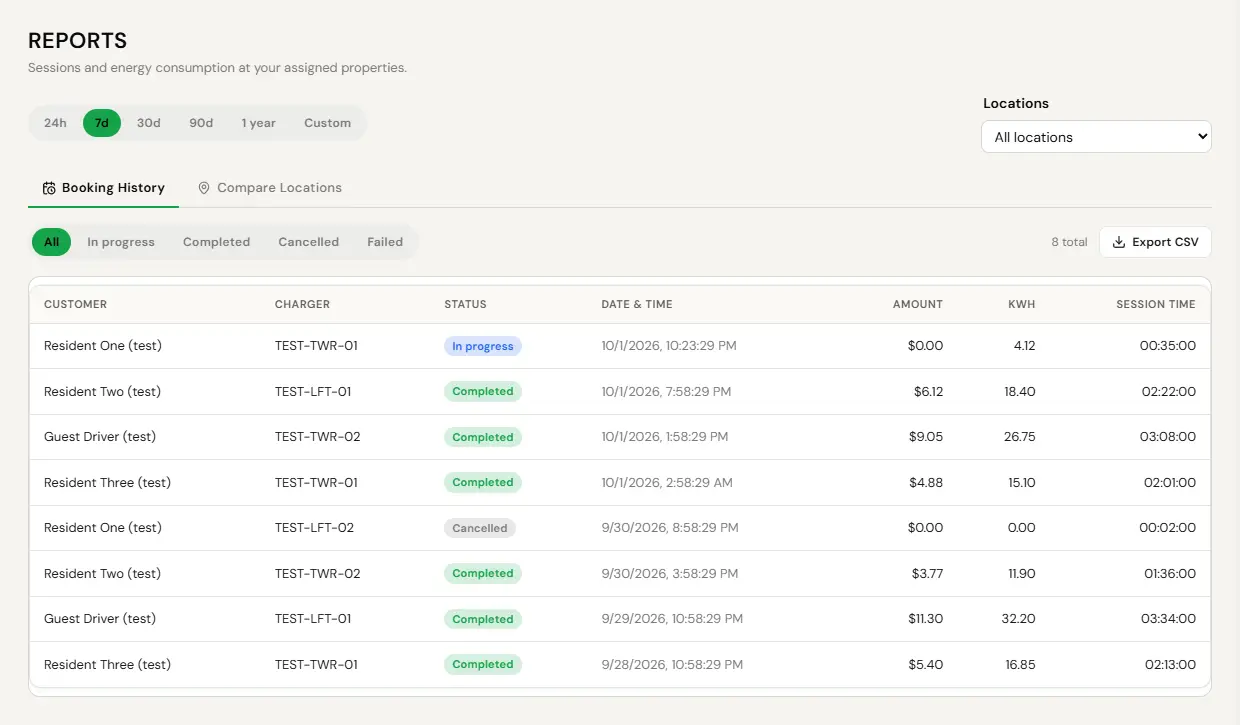
Task: Click the date 9/30/2026, 8:58:29 PM
Action: pyautogui.click(x=670, y=528)
